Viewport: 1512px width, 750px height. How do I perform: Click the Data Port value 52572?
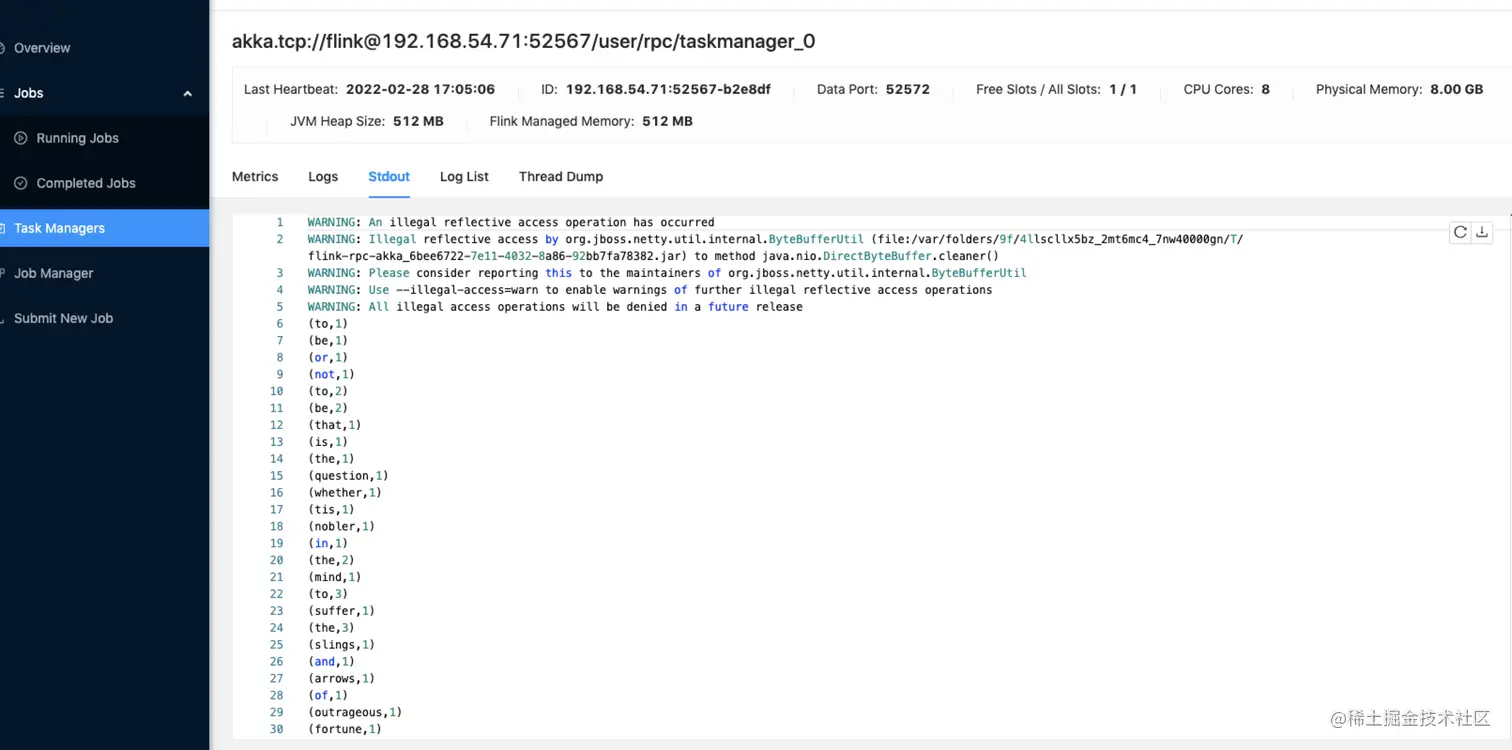click(x=908, y=89)
